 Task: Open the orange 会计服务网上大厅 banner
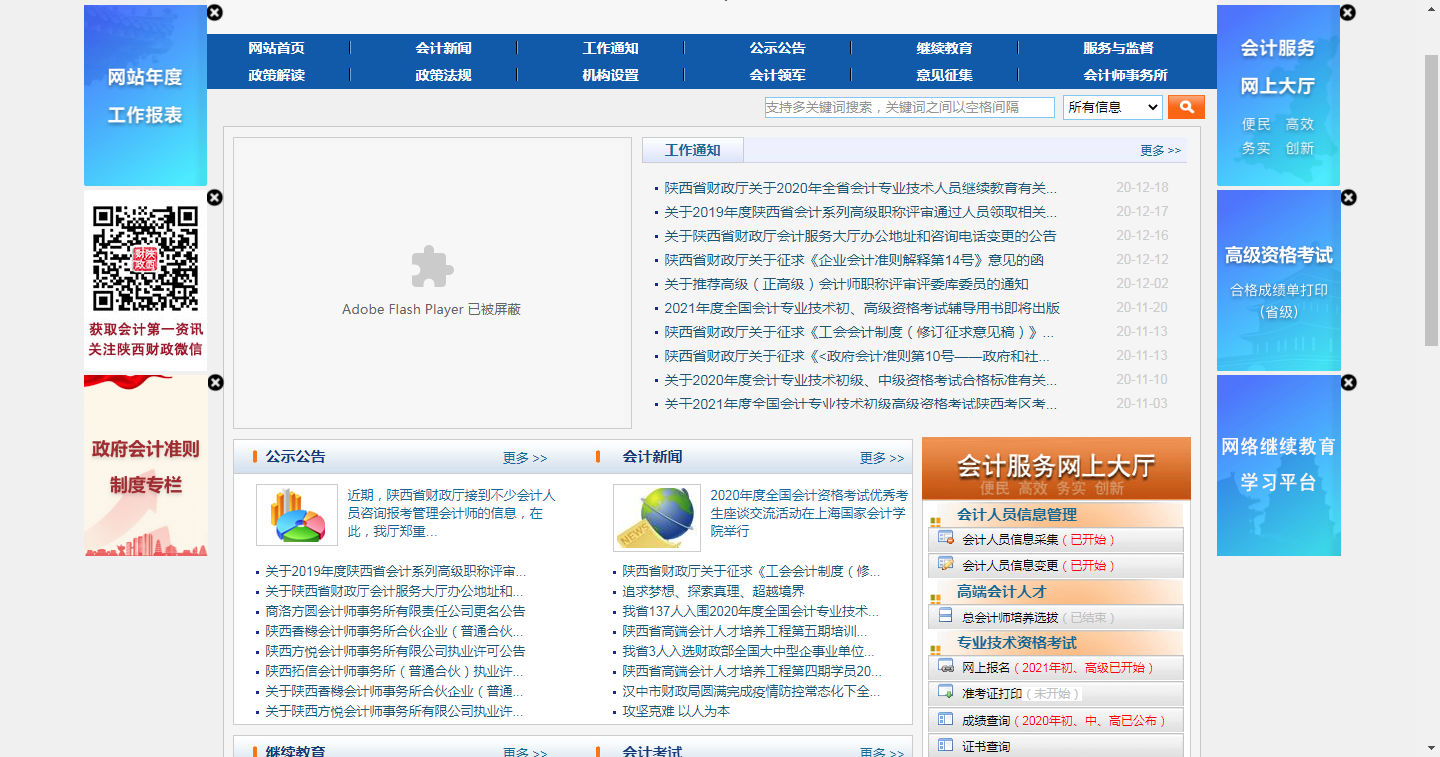click(1056, 468)
